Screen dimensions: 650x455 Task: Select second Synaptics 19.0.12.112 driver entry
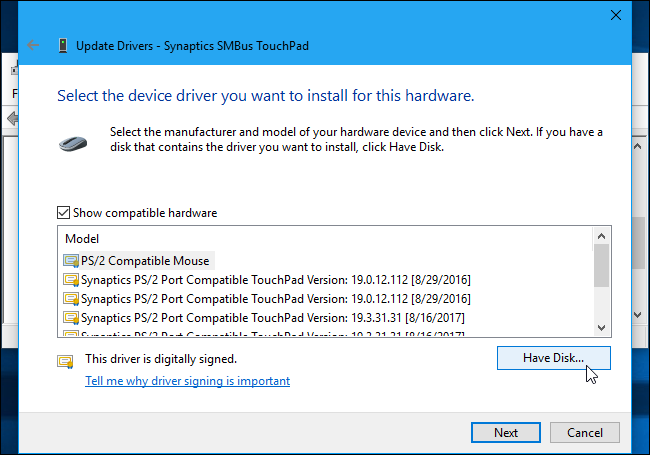tap(275, 298)
